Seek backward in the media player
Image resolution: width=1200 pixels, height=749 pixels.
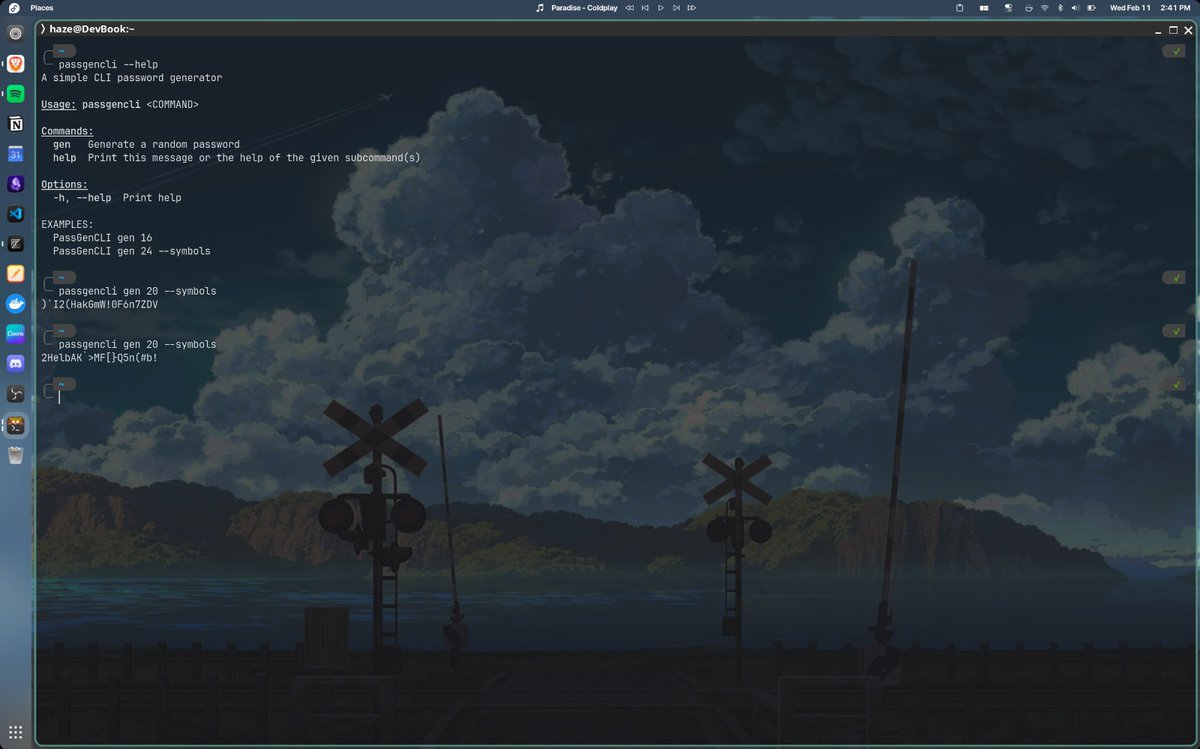point(630,7)
